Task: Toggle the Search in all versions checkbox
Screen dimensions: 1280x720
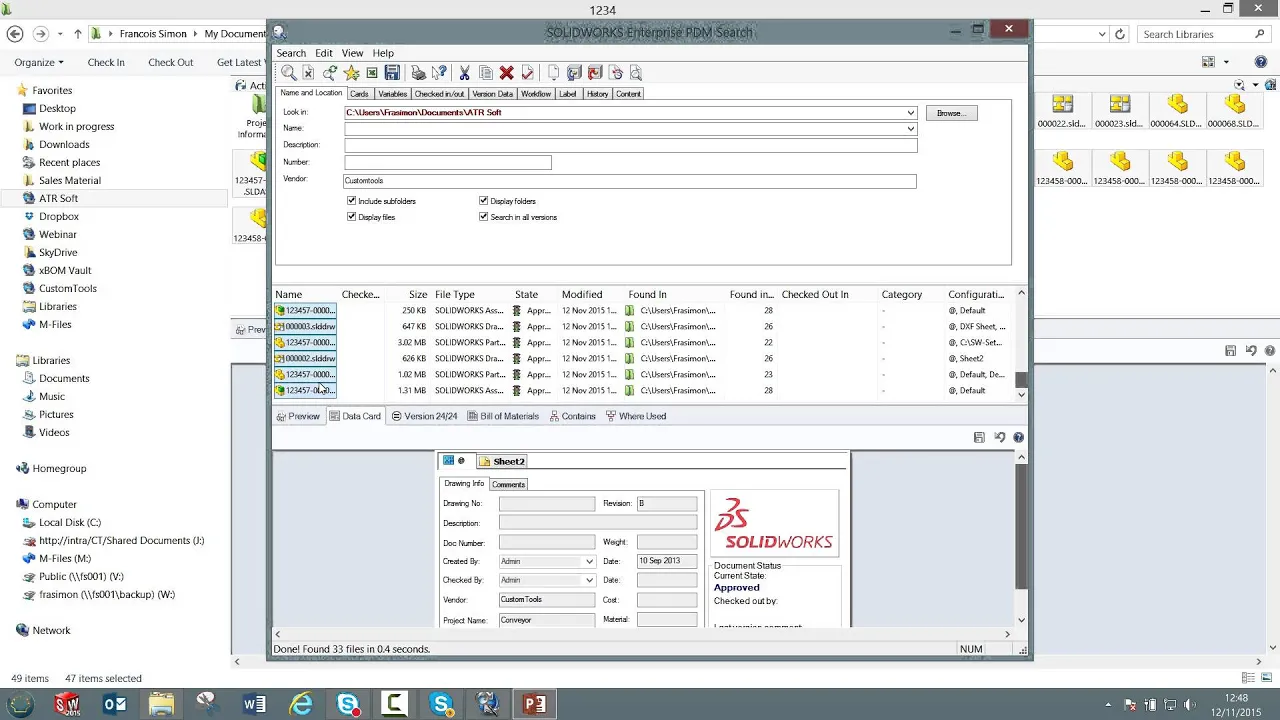Action: (483, 217)
